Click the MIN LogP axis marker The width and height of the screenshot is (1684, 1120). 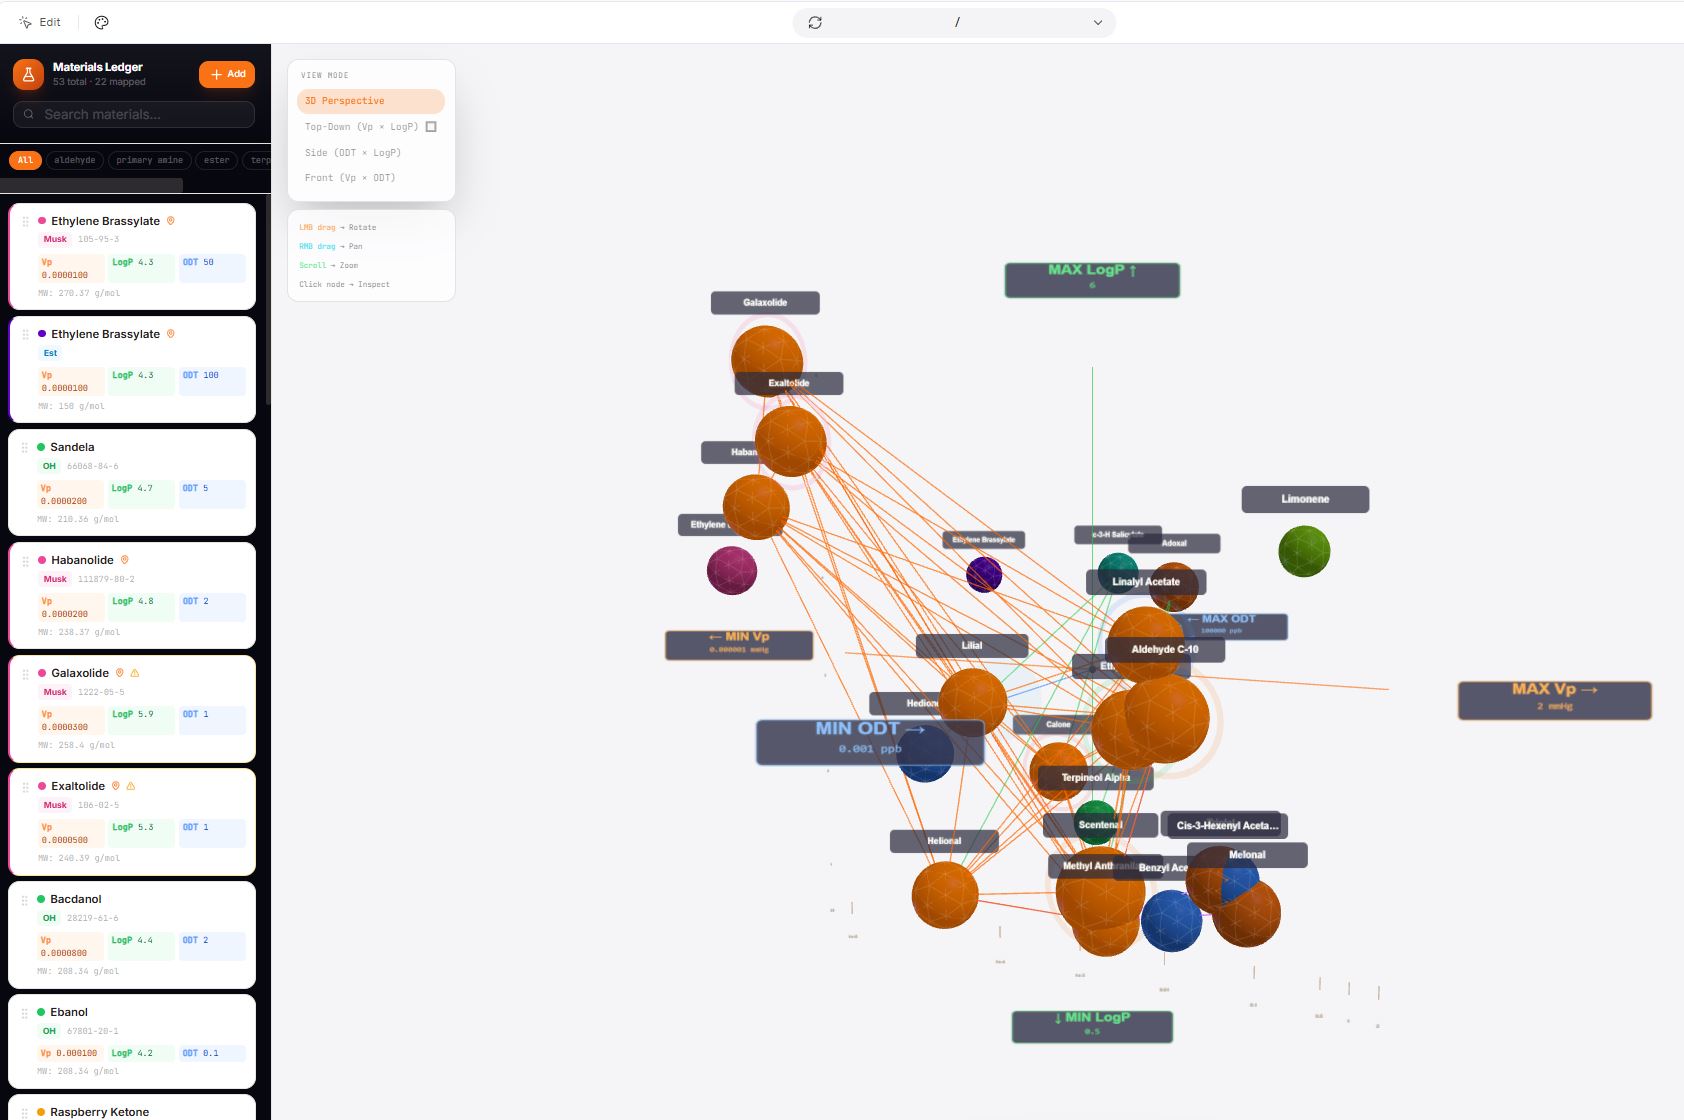click(x=1092, y=1026)
